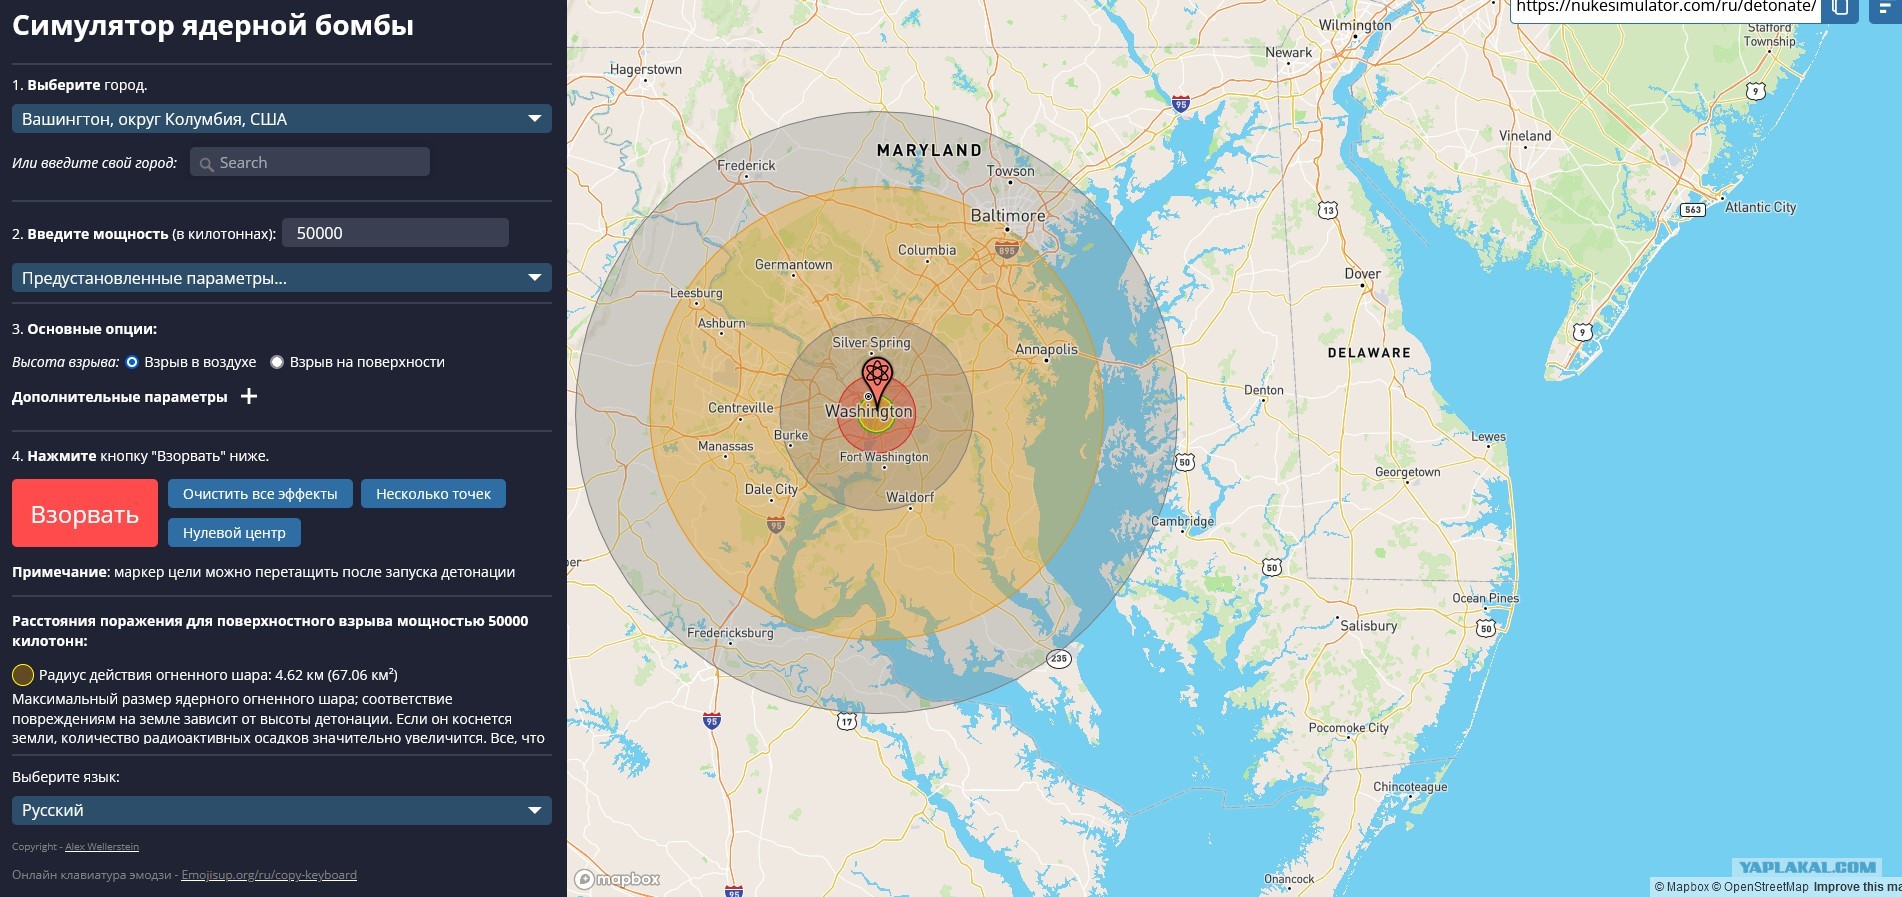Open the Предустановленные параметры presets dropdown
This screenshot has height=897, width=1902.
point(282,278)
